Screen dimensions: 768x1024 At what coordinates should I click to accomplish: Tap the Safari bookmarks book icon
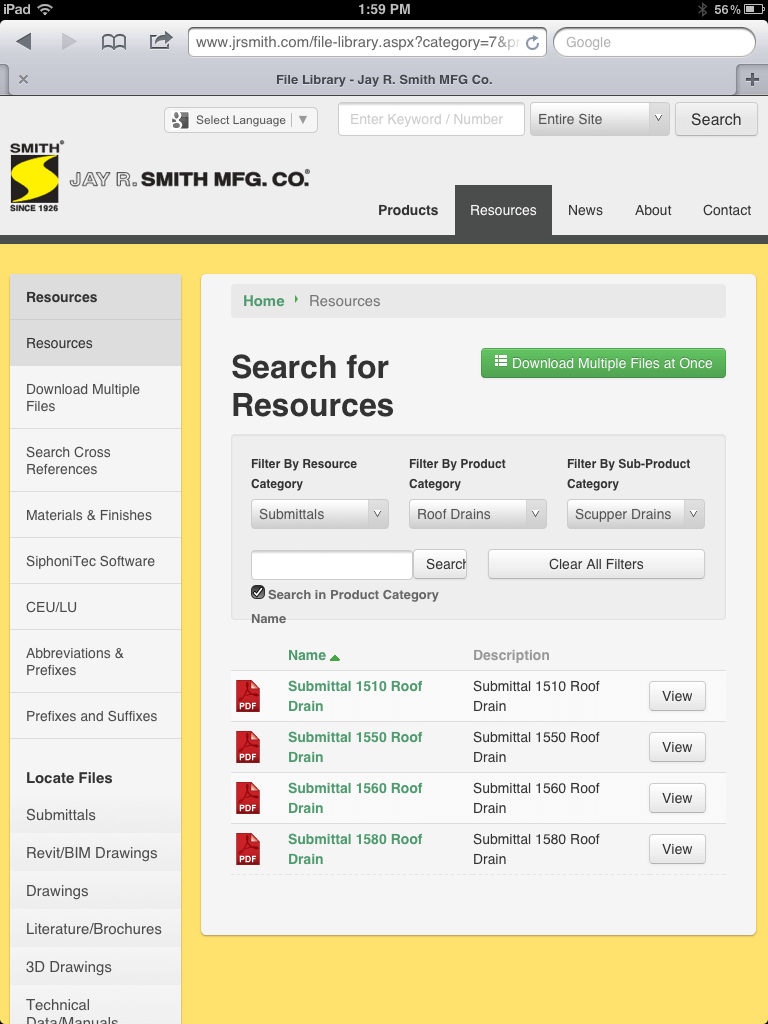tap(114, 42)
